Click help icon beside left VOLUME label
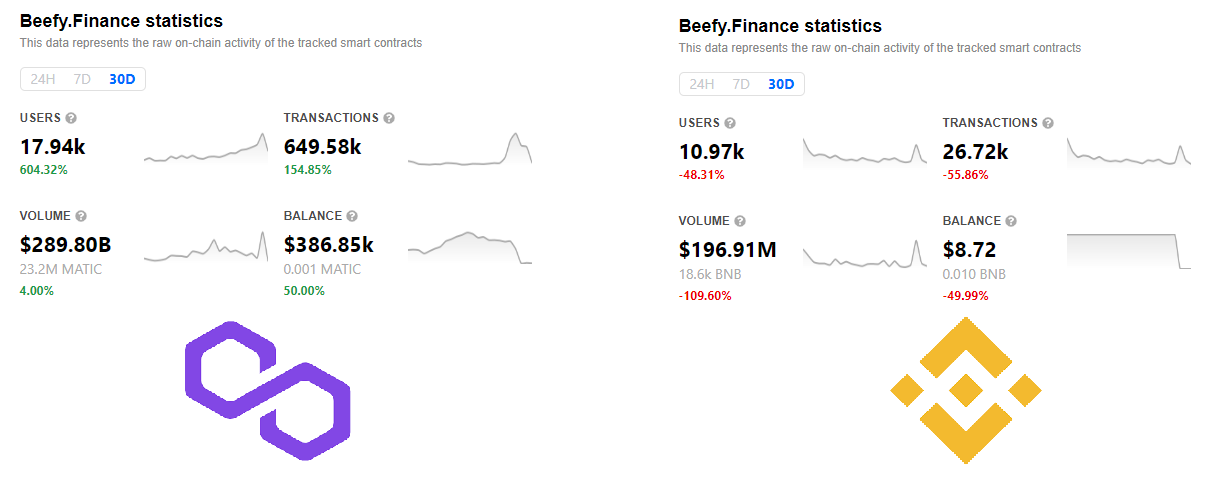This screenshot has width=1222, height=485. (x=81, y=216)
